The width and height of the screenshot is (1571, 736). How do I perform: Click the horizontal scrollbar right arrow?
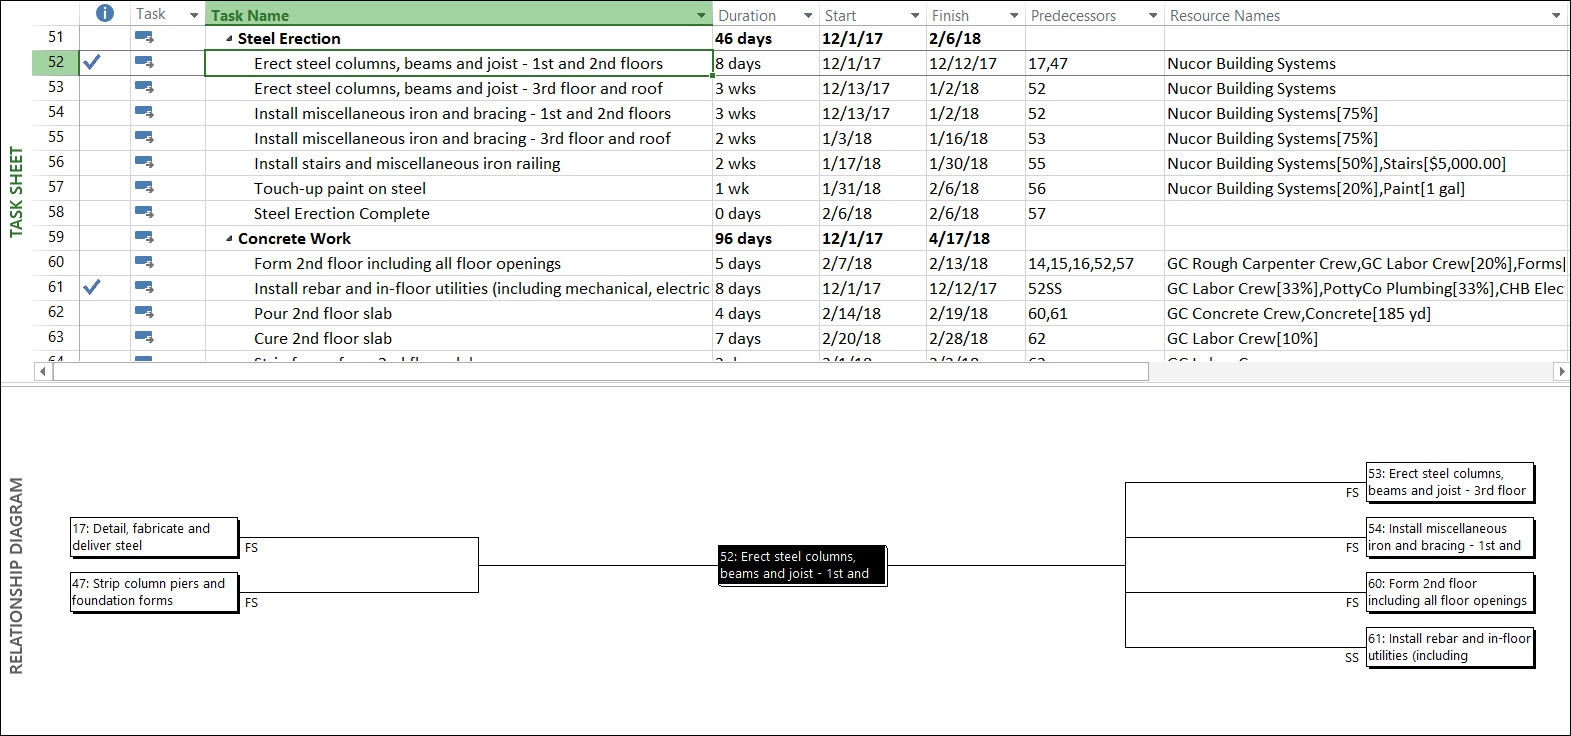[x=1561, y=371]
